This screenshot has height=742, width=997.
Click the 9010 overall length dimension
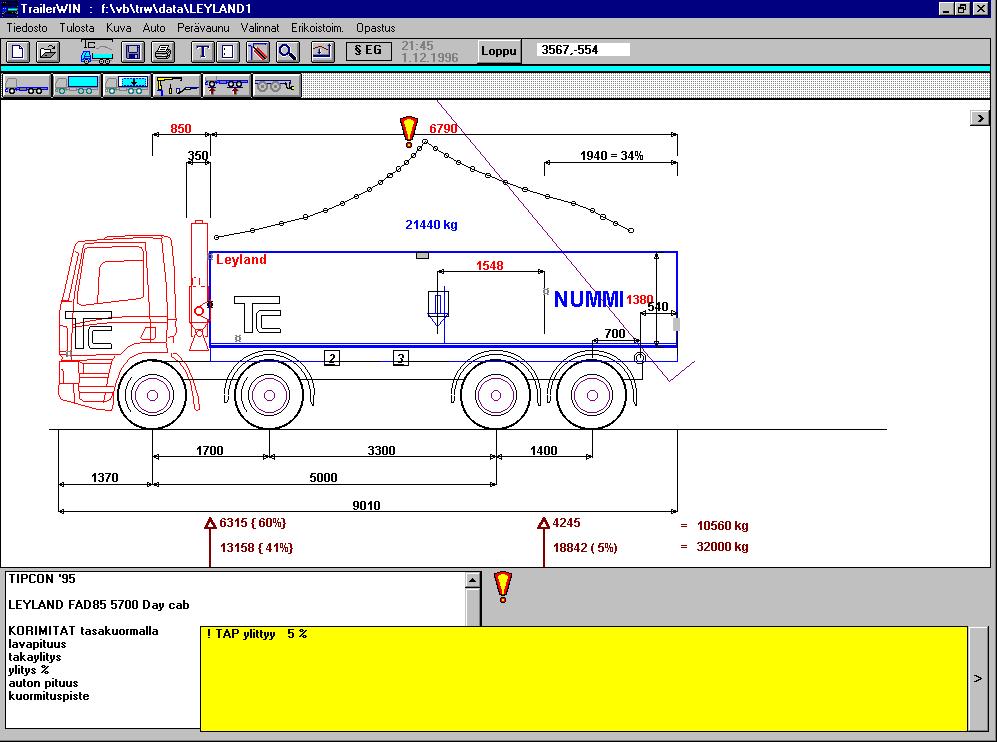point(366,505)
